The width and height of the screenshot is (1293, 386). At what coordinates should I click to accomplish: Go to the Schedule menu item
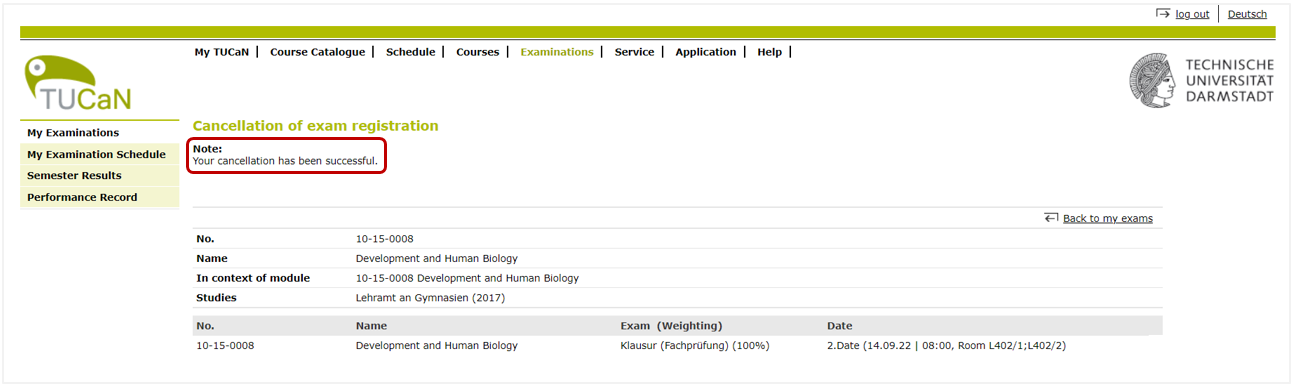[x=410, y=52]
